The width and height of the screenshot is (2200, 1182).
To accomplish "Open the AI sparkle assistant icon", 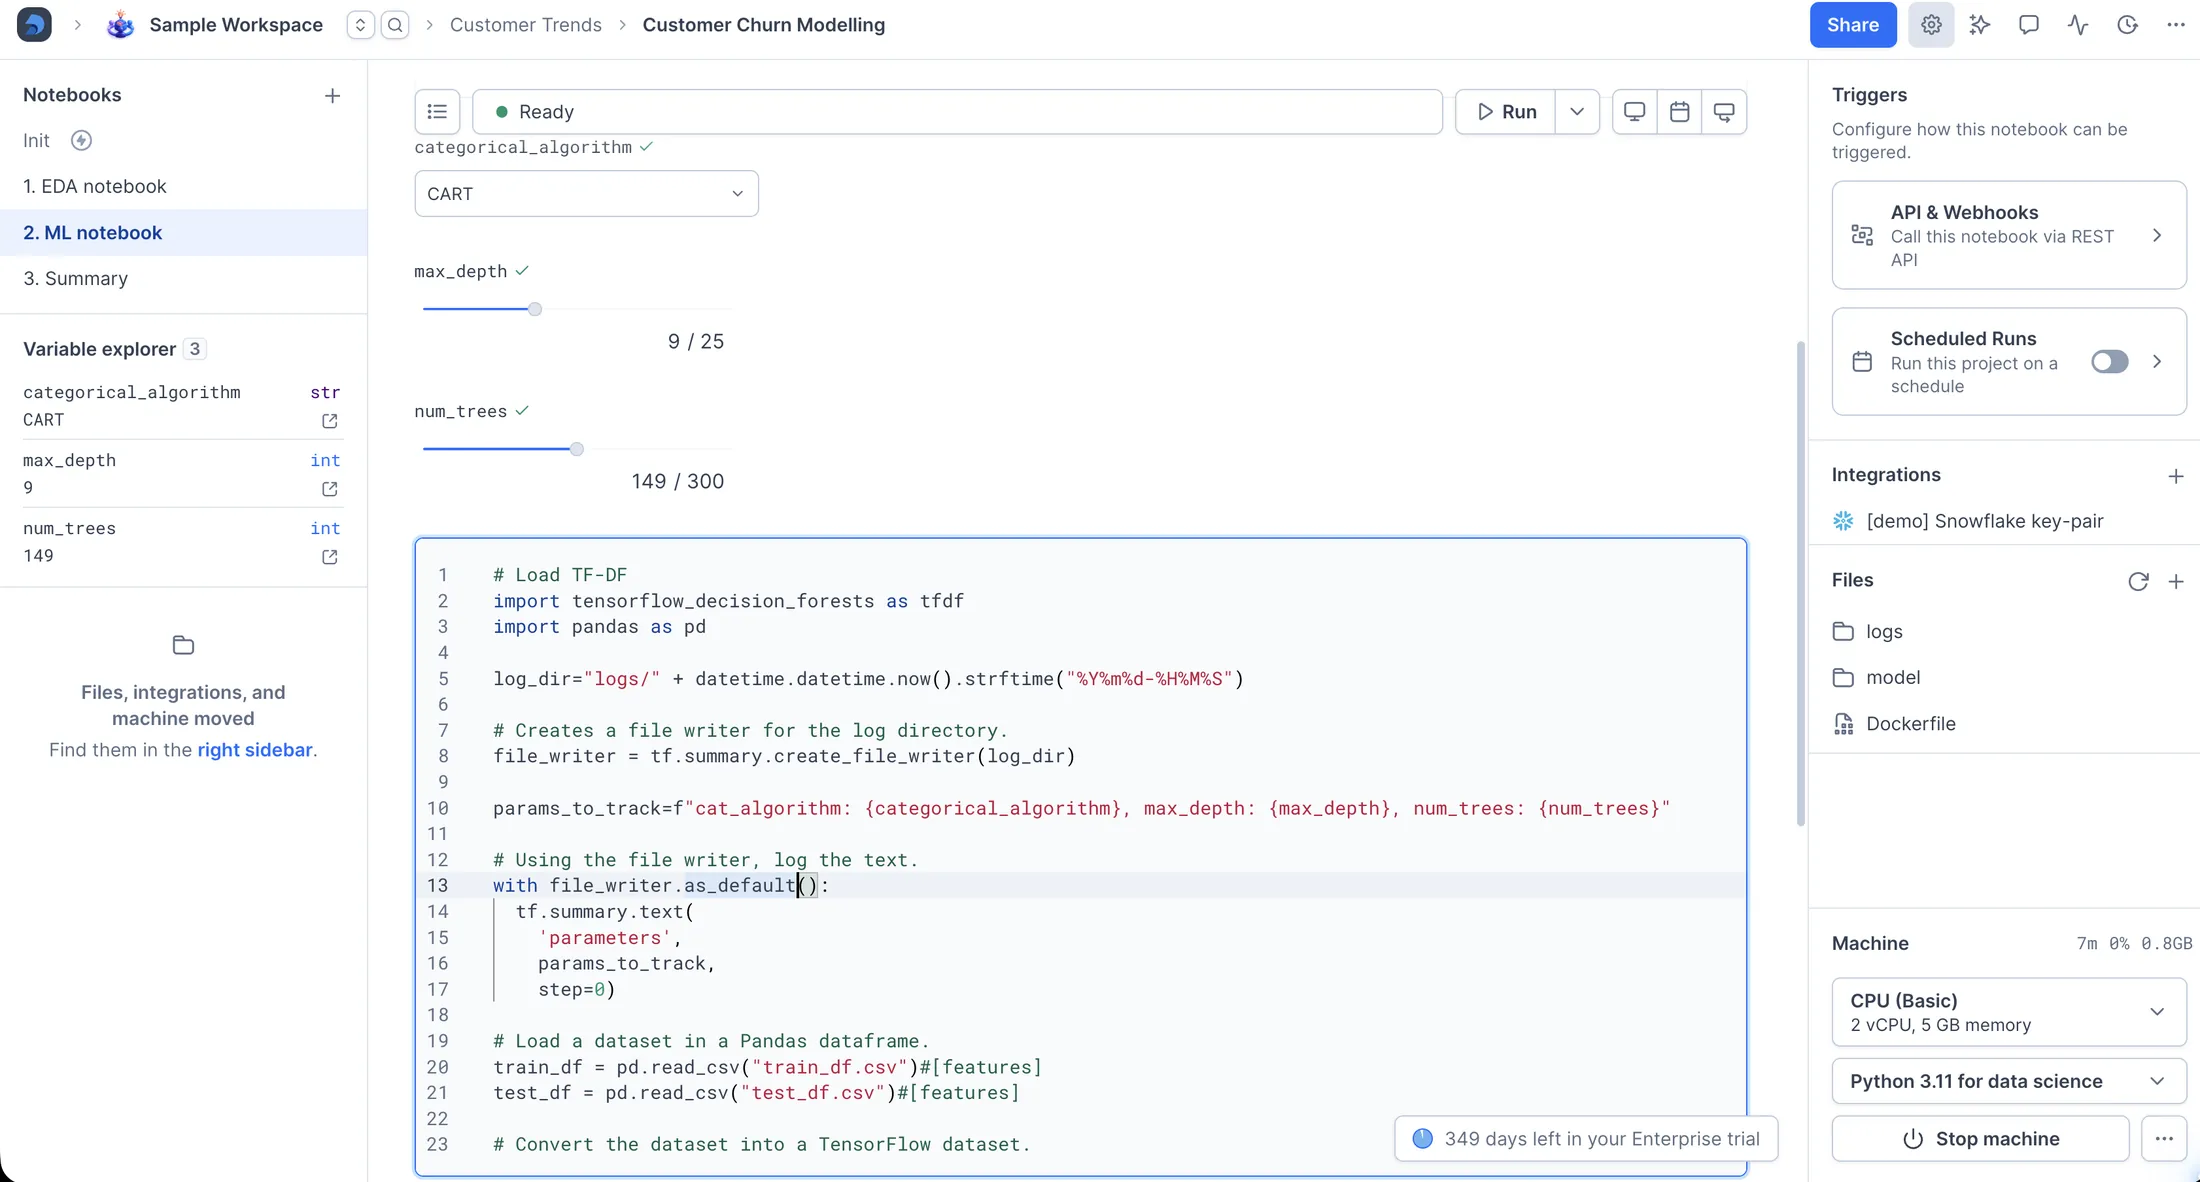I will [1980, 25].
